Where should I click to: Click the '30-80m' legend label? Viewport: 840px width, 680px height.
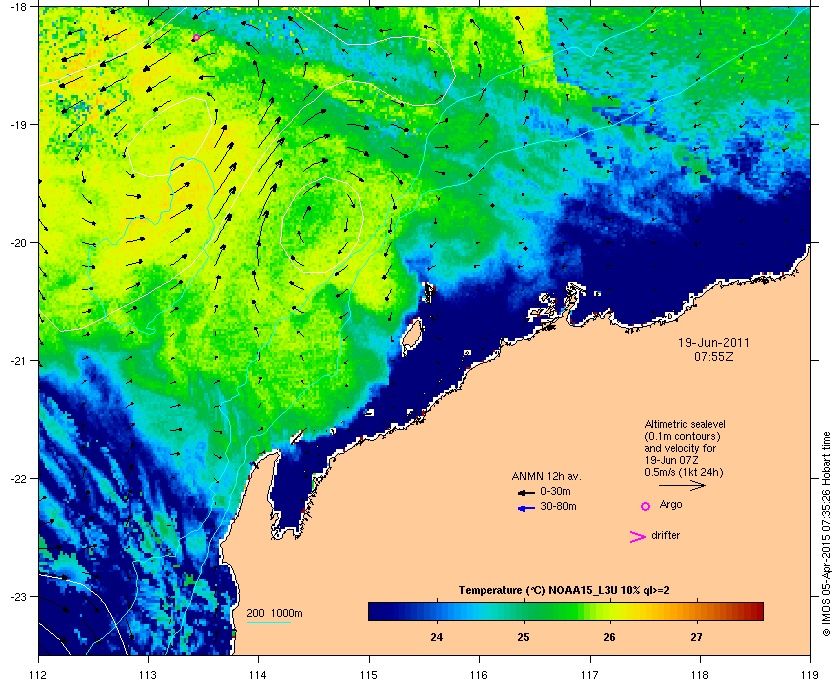pyautogui.click(x=558, y=506)
